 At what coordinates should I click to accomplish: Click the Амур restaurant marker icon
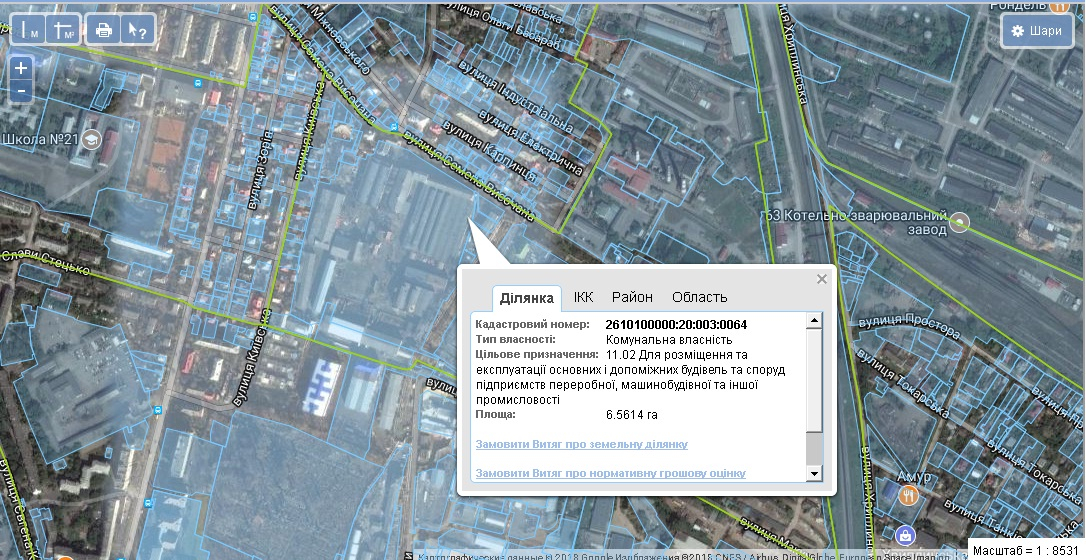[909, 495]
